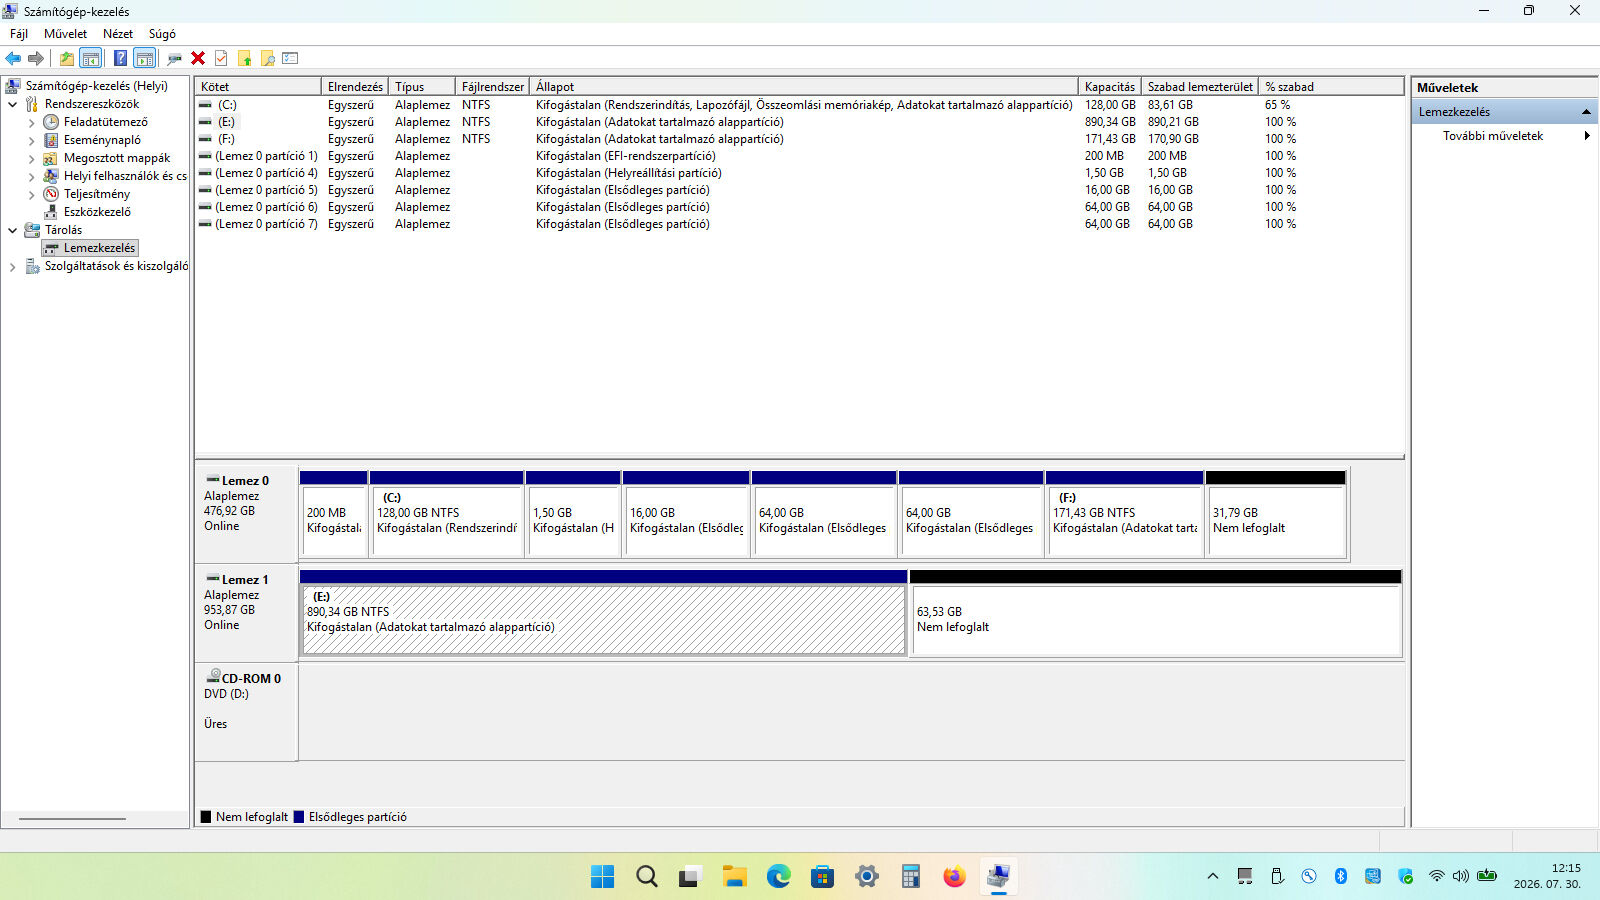1600x900 pixels.
Task: Open Calculator from taskbar
Action: coord(911,877)
